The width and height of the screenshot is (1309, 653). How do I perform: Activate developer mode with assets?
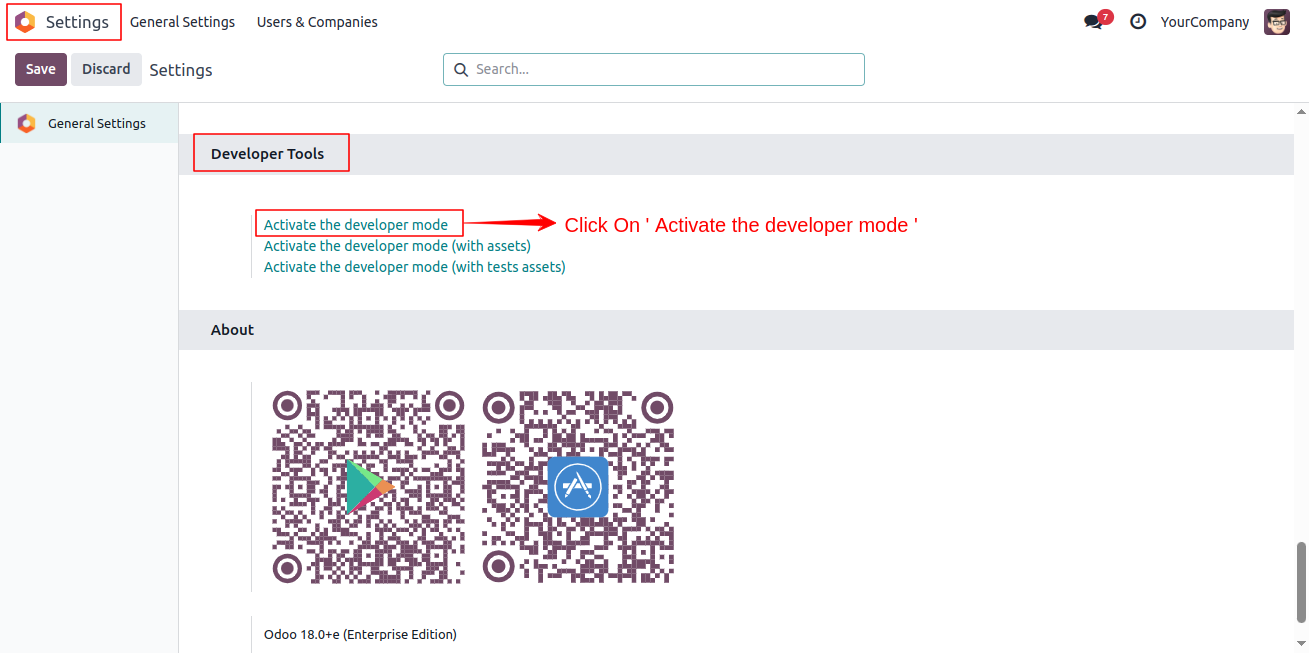[x=397, y=246]
